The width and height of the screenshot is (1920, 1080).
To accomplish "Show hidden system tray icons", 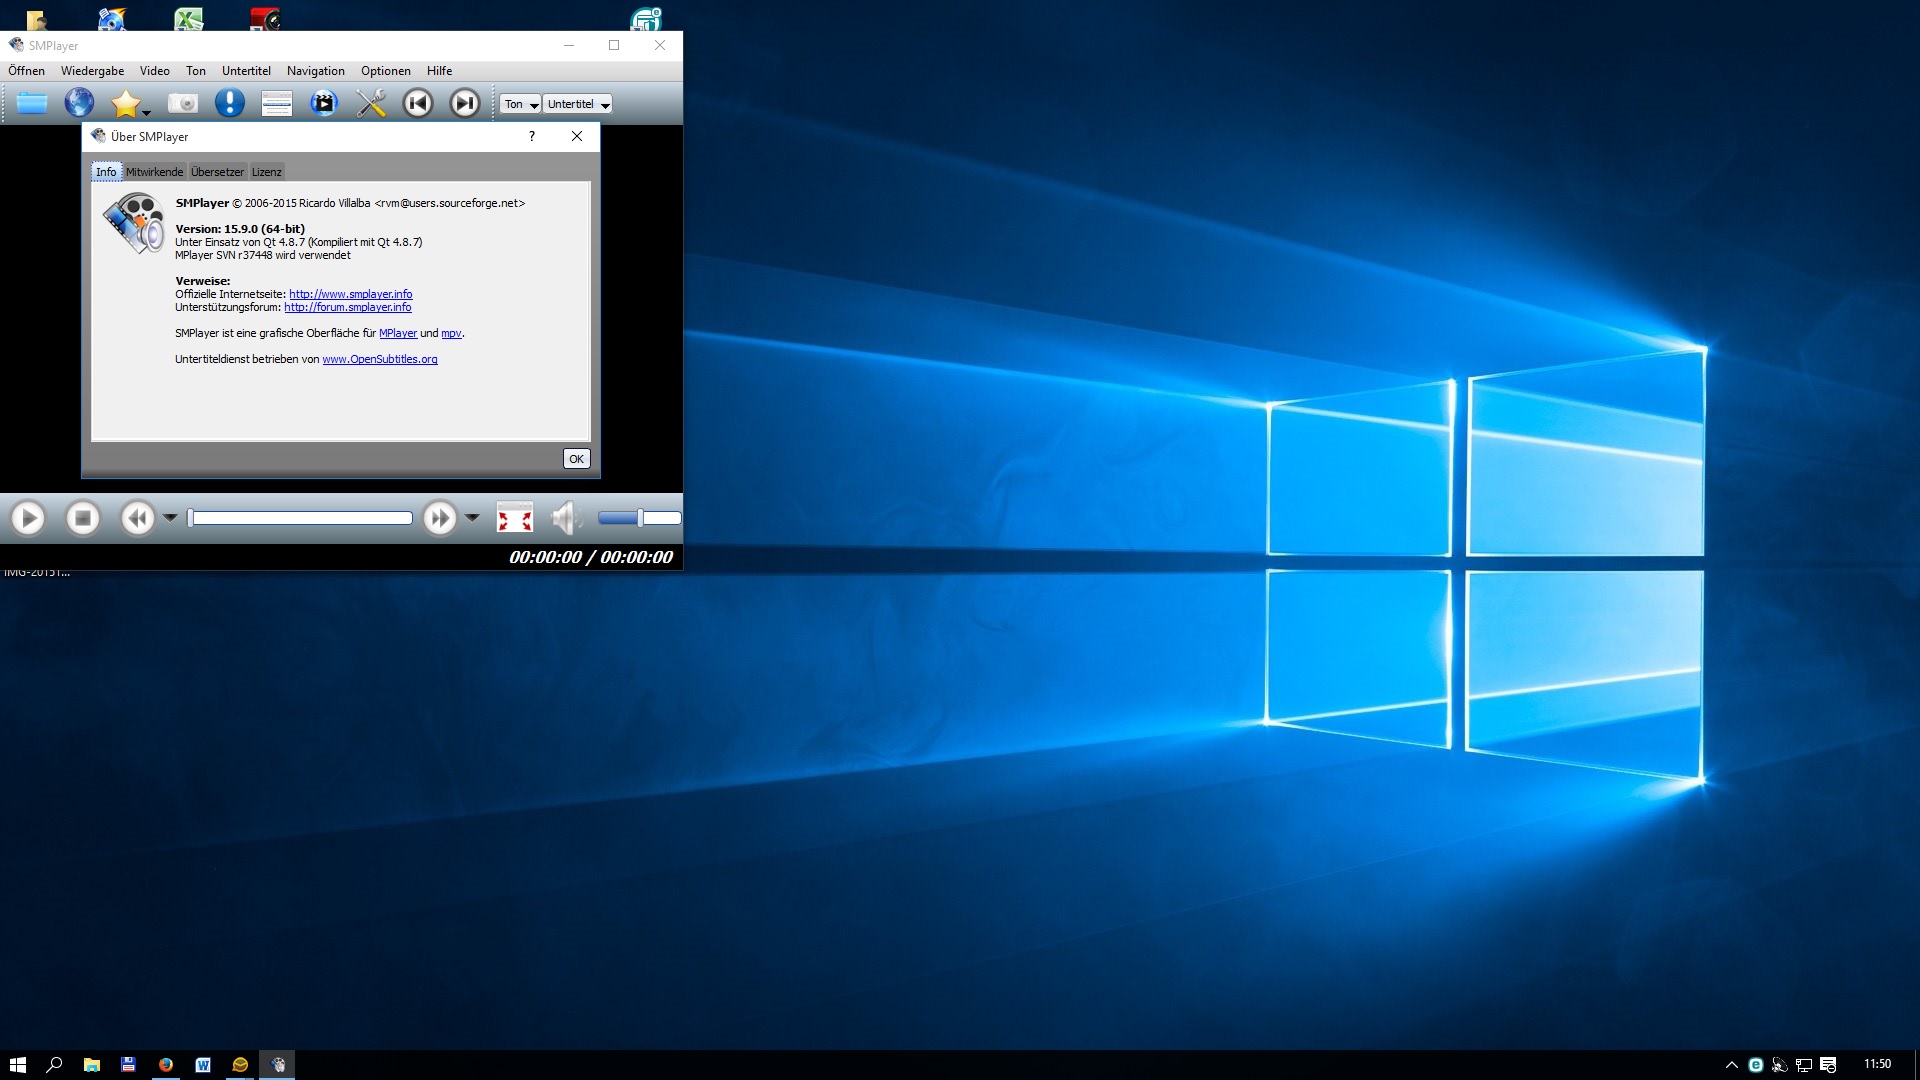I will [1732, 1065].
